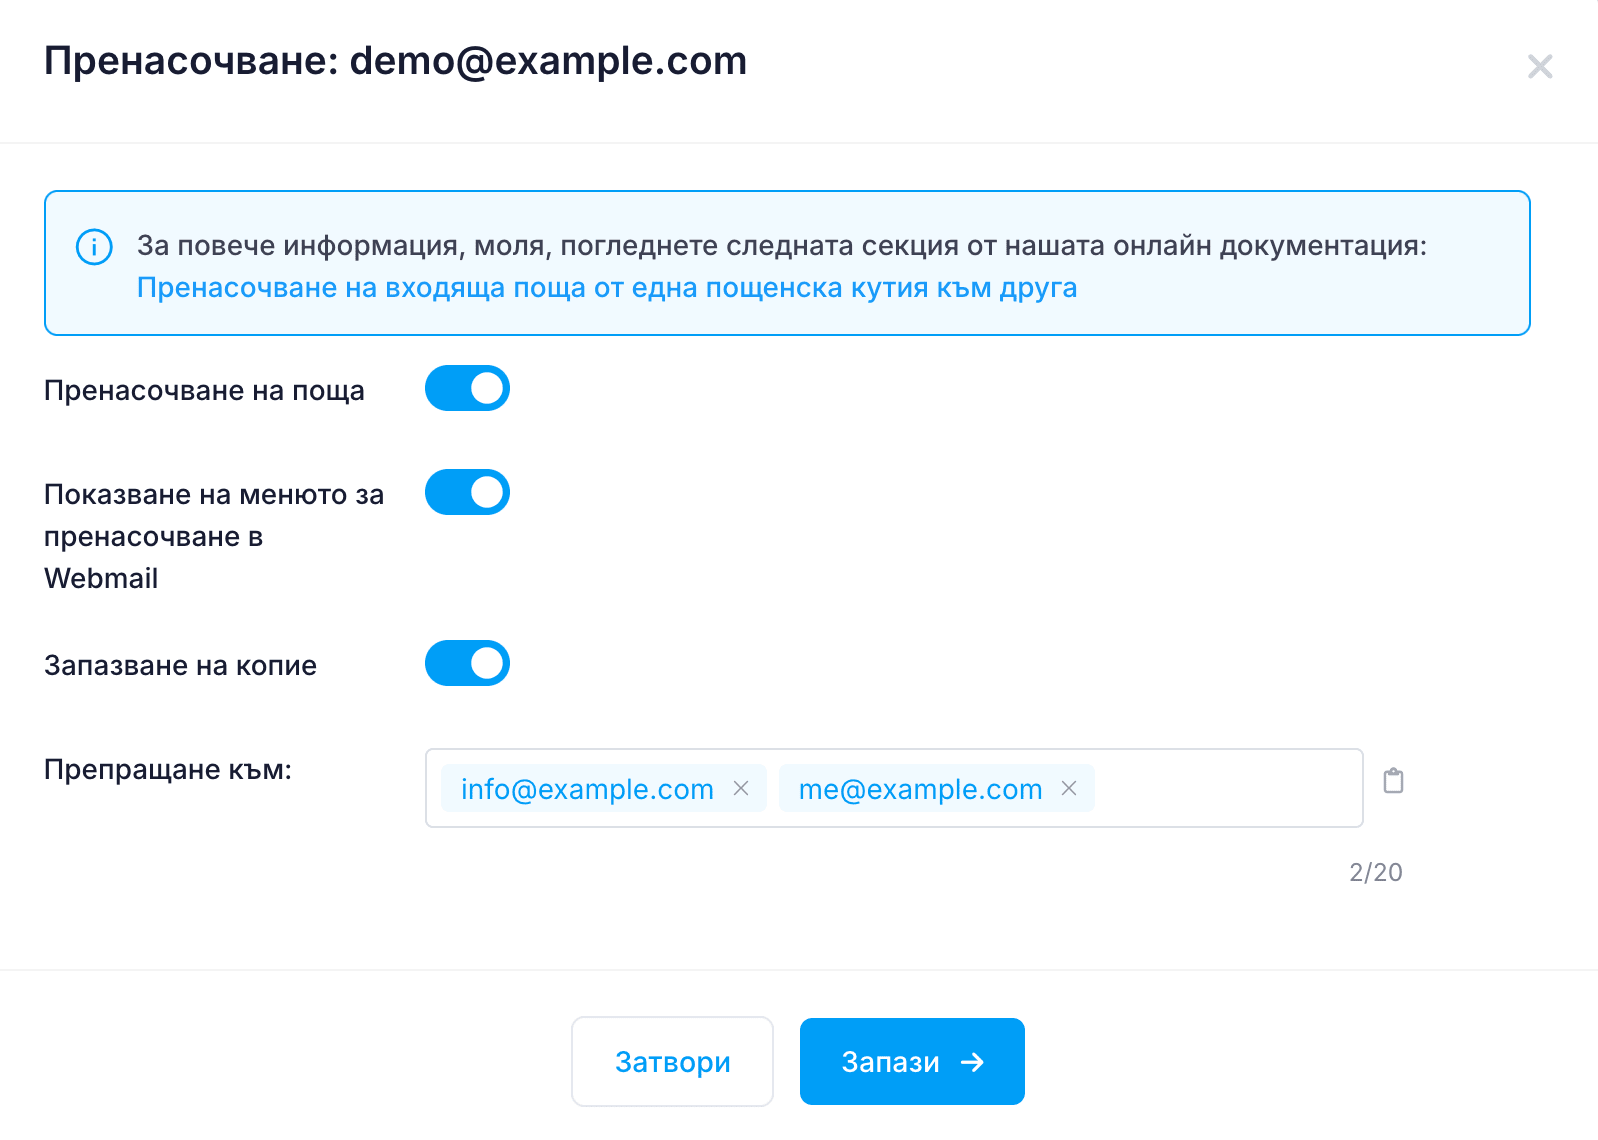Click the Затвори button

[x=672, y=1061]
